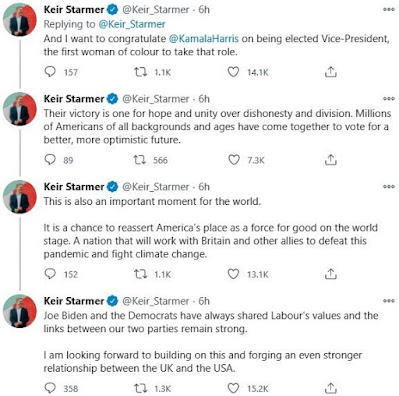Like the tweet with 7.3K likes
Image resolution: width=399 pixels, height=396 pixels.
[234, 160]
